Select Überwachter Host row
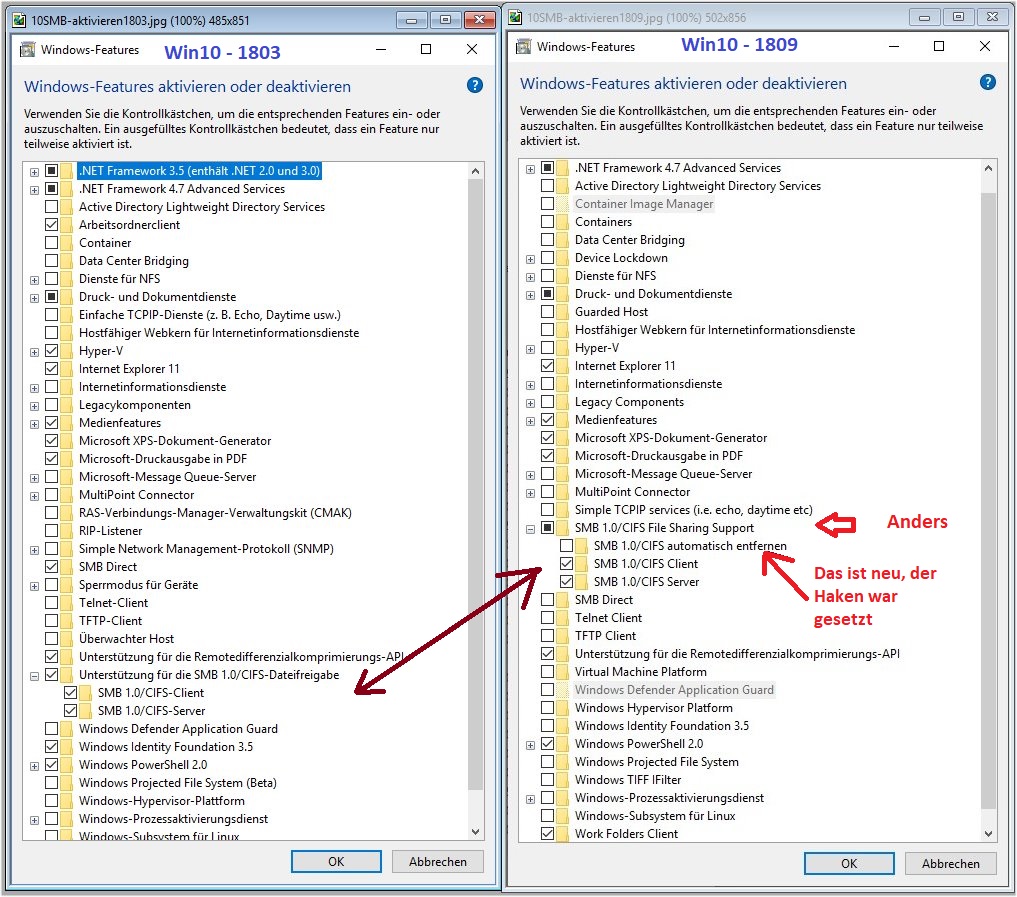The width and height of the screenshot is (1017, 897). [x=126, y=639]
